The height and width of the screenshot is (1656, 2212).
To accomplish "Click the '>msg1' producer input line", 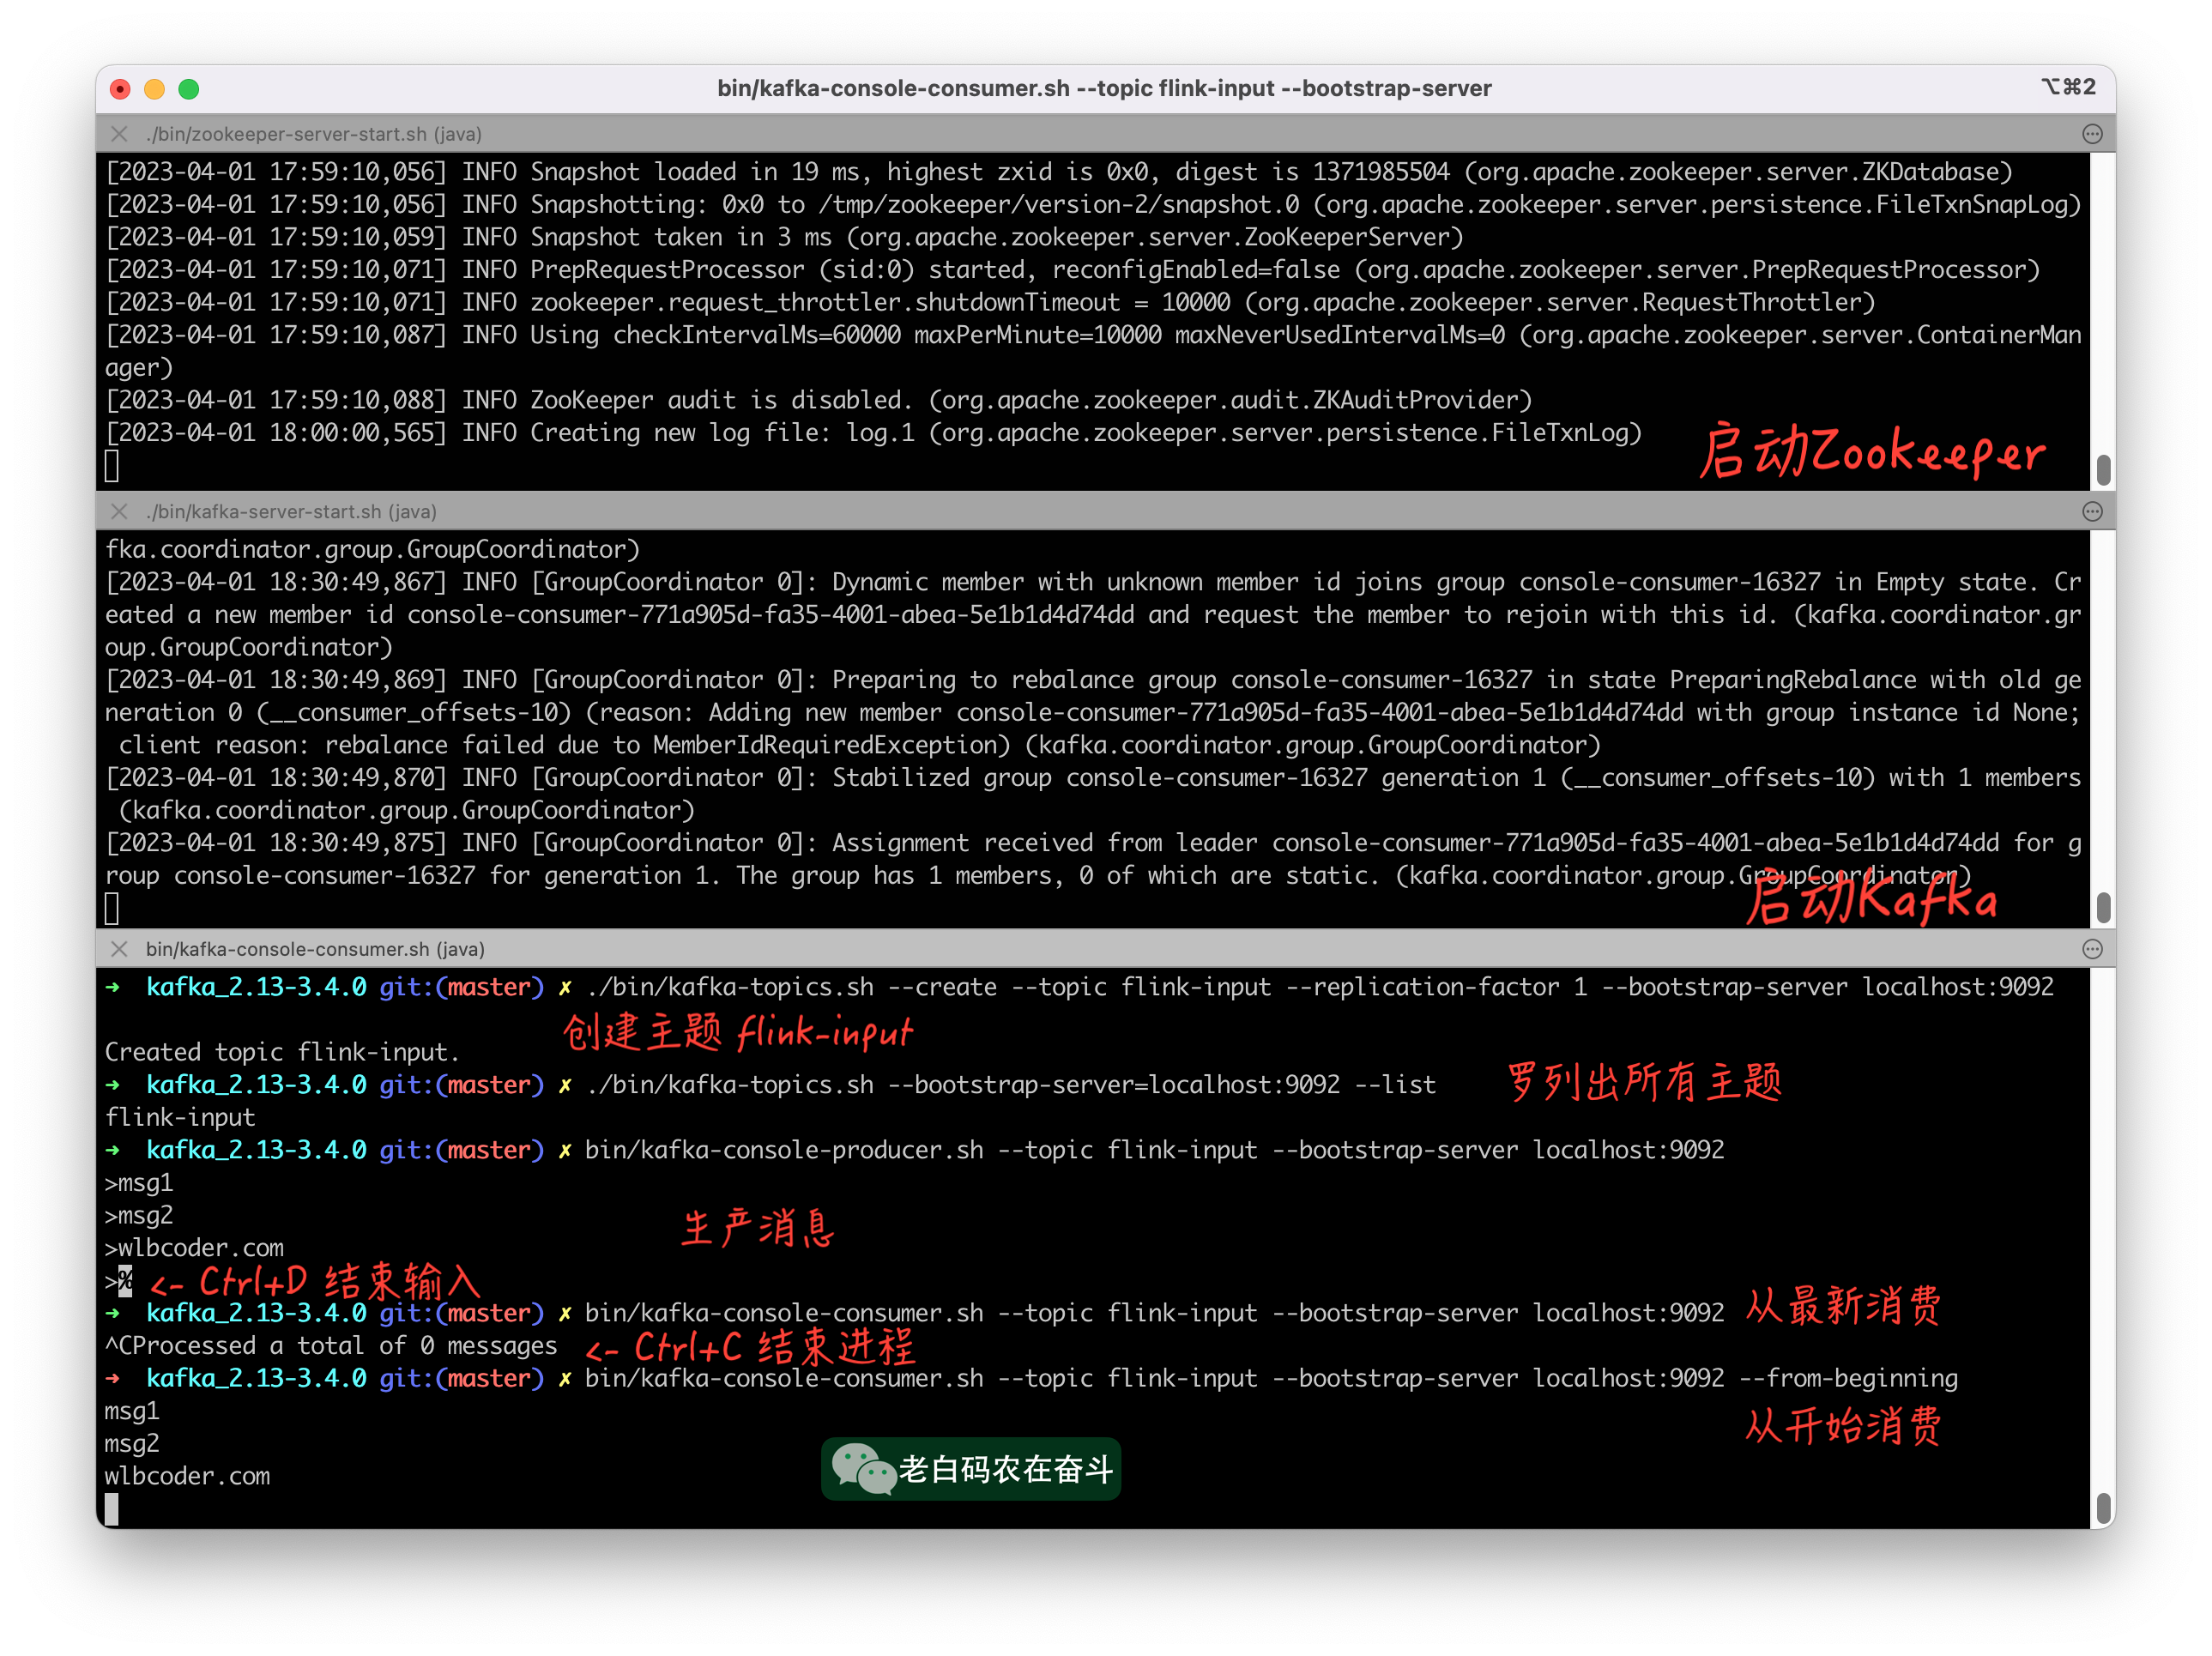I will tap(139, 1183).
